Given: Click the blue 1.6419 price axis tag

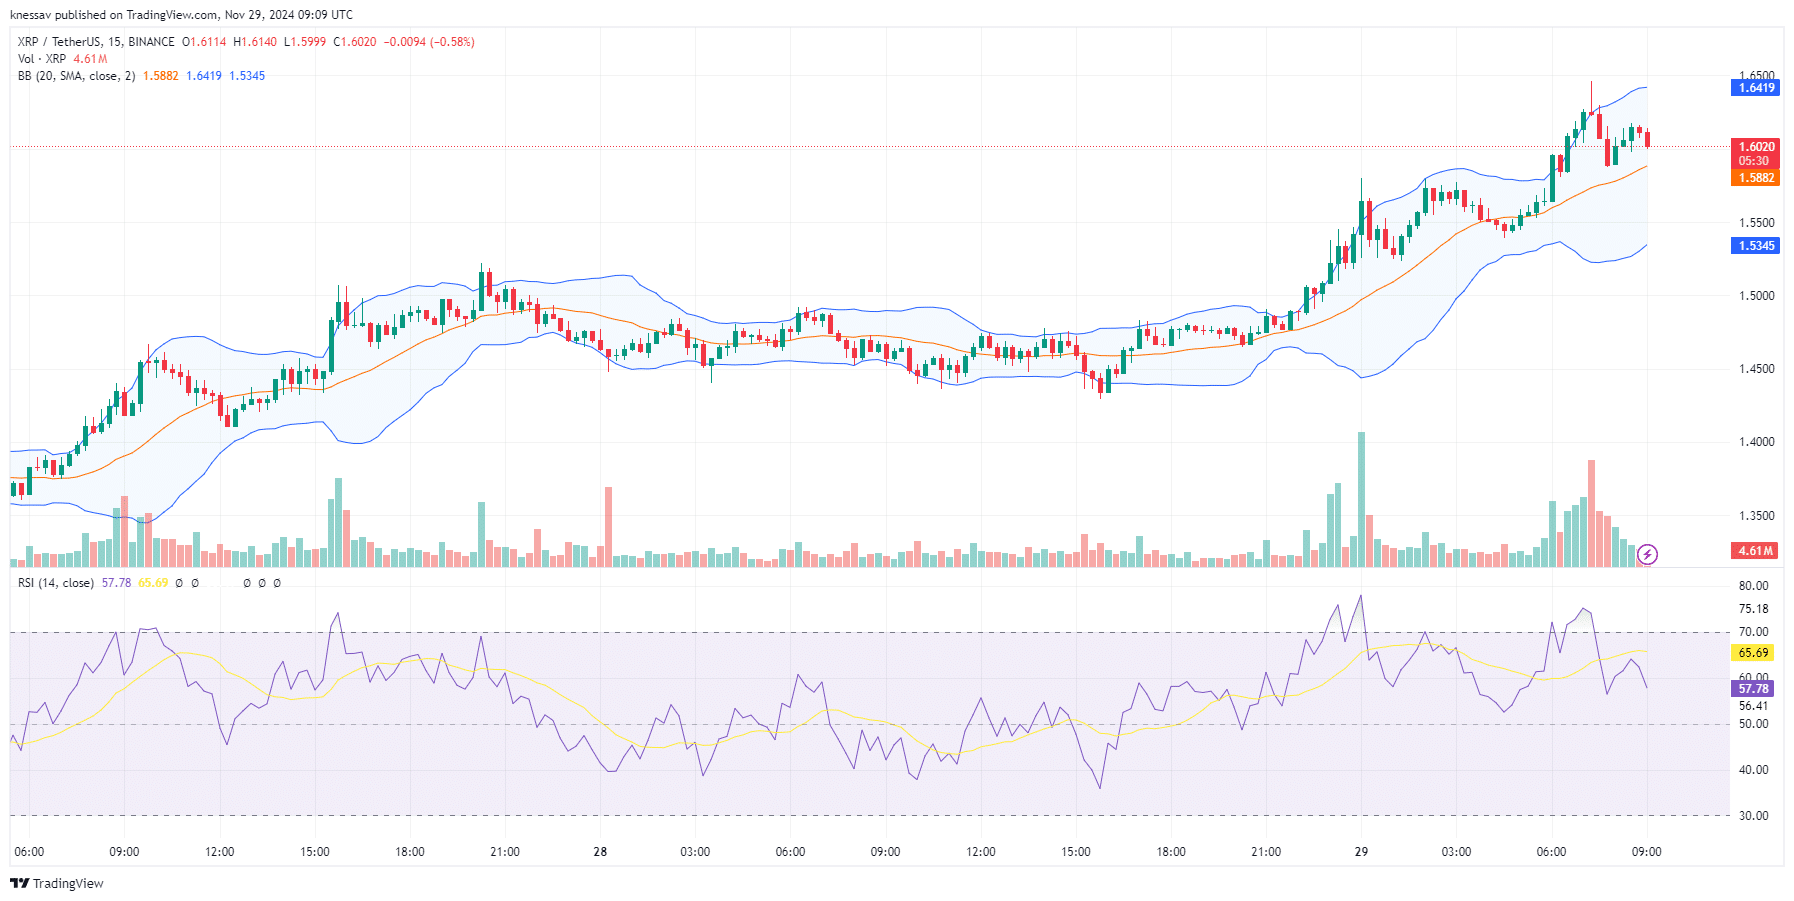Looking at the screenshot, I should tap(1756, 88).
